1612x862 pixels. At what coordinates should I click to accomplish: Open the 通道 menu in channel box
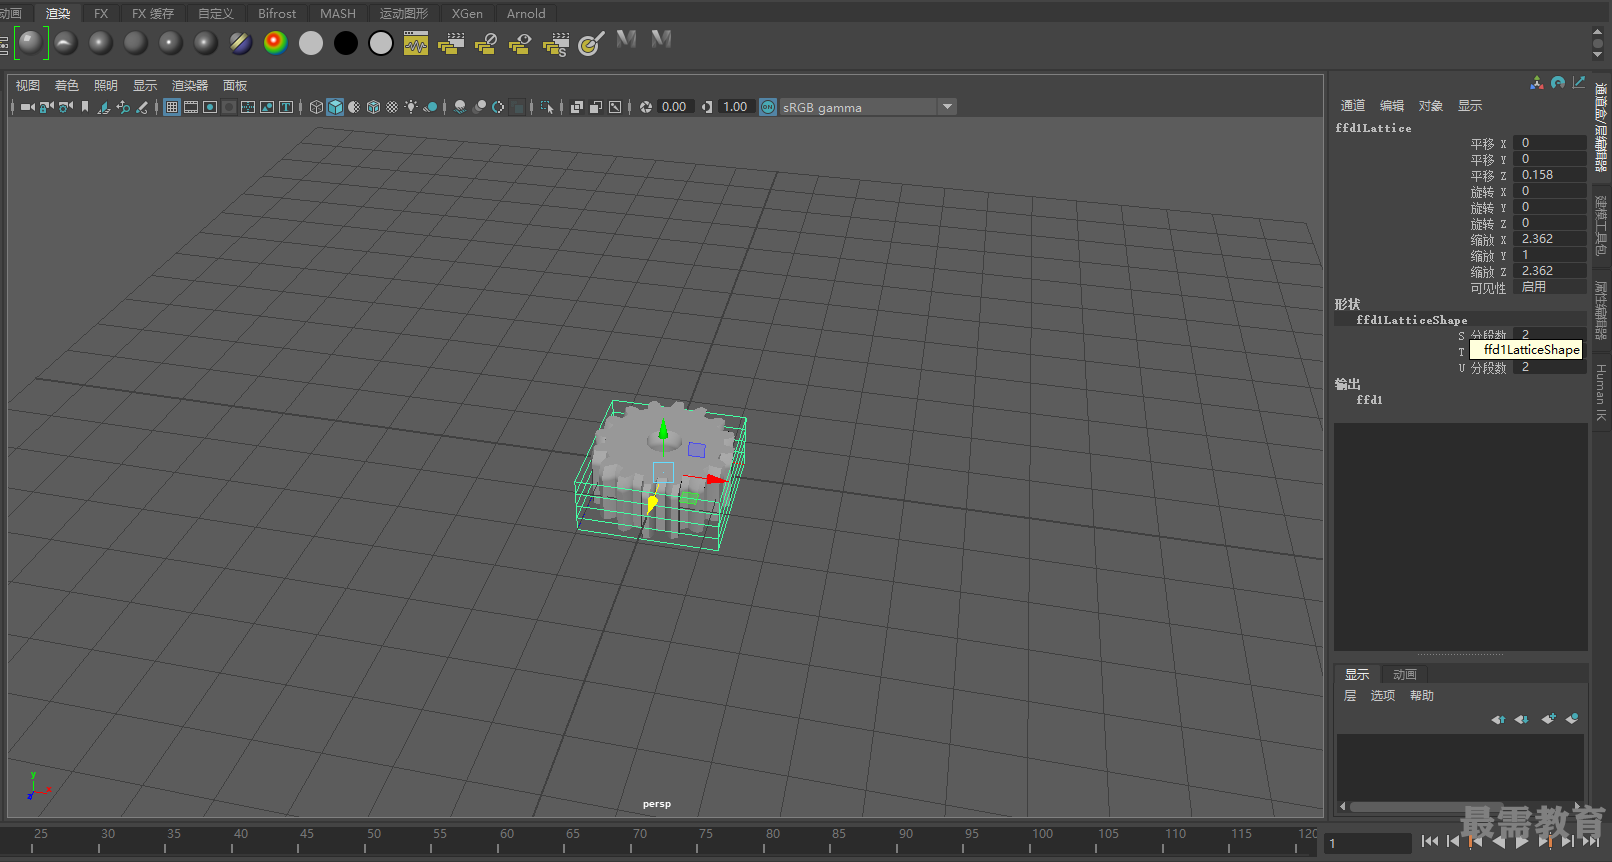click(x=1353, y=106)
